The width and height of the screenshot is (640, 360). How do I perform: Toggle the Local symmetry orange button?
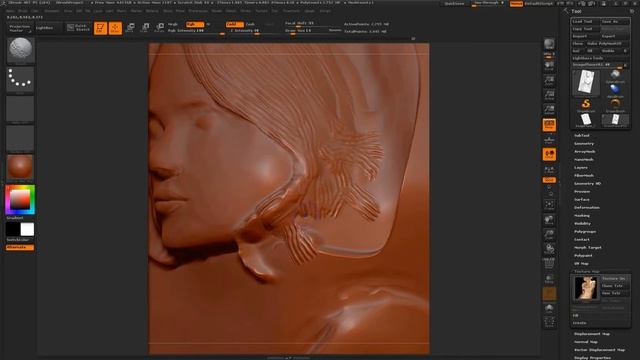(x=549, y=154)
